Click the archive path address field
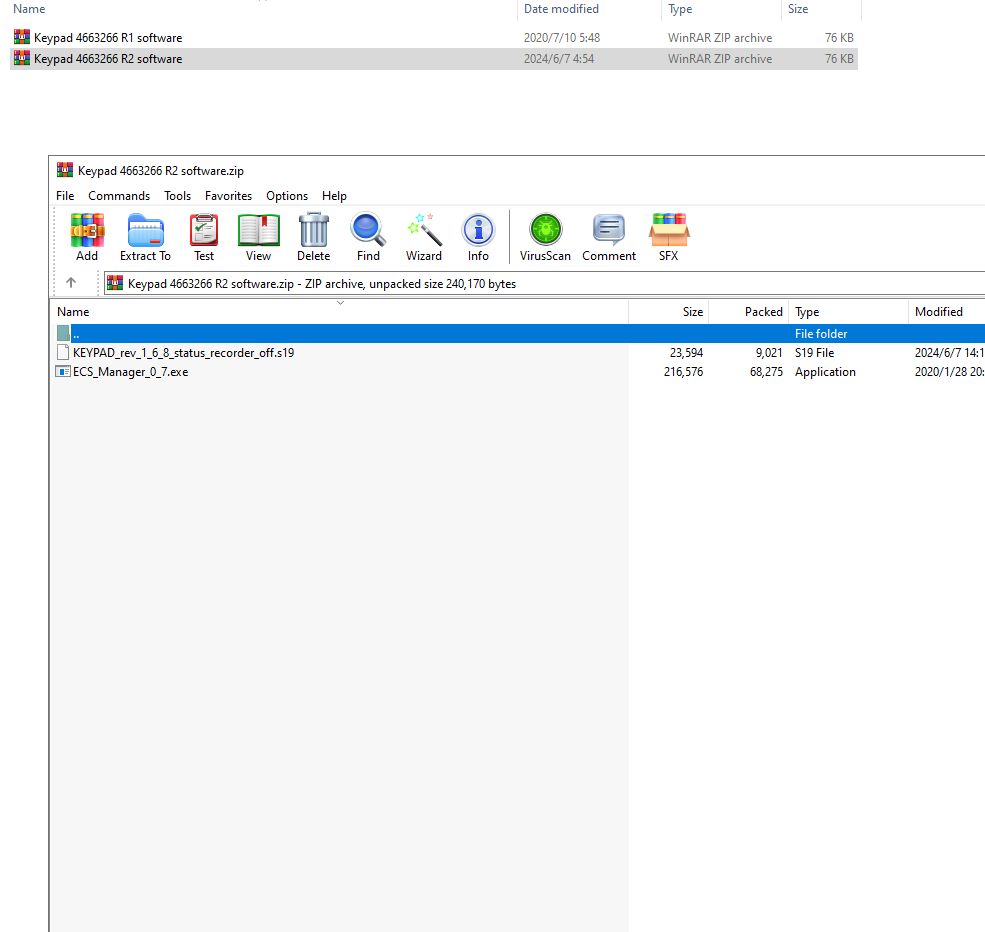 tap(545, 283)
